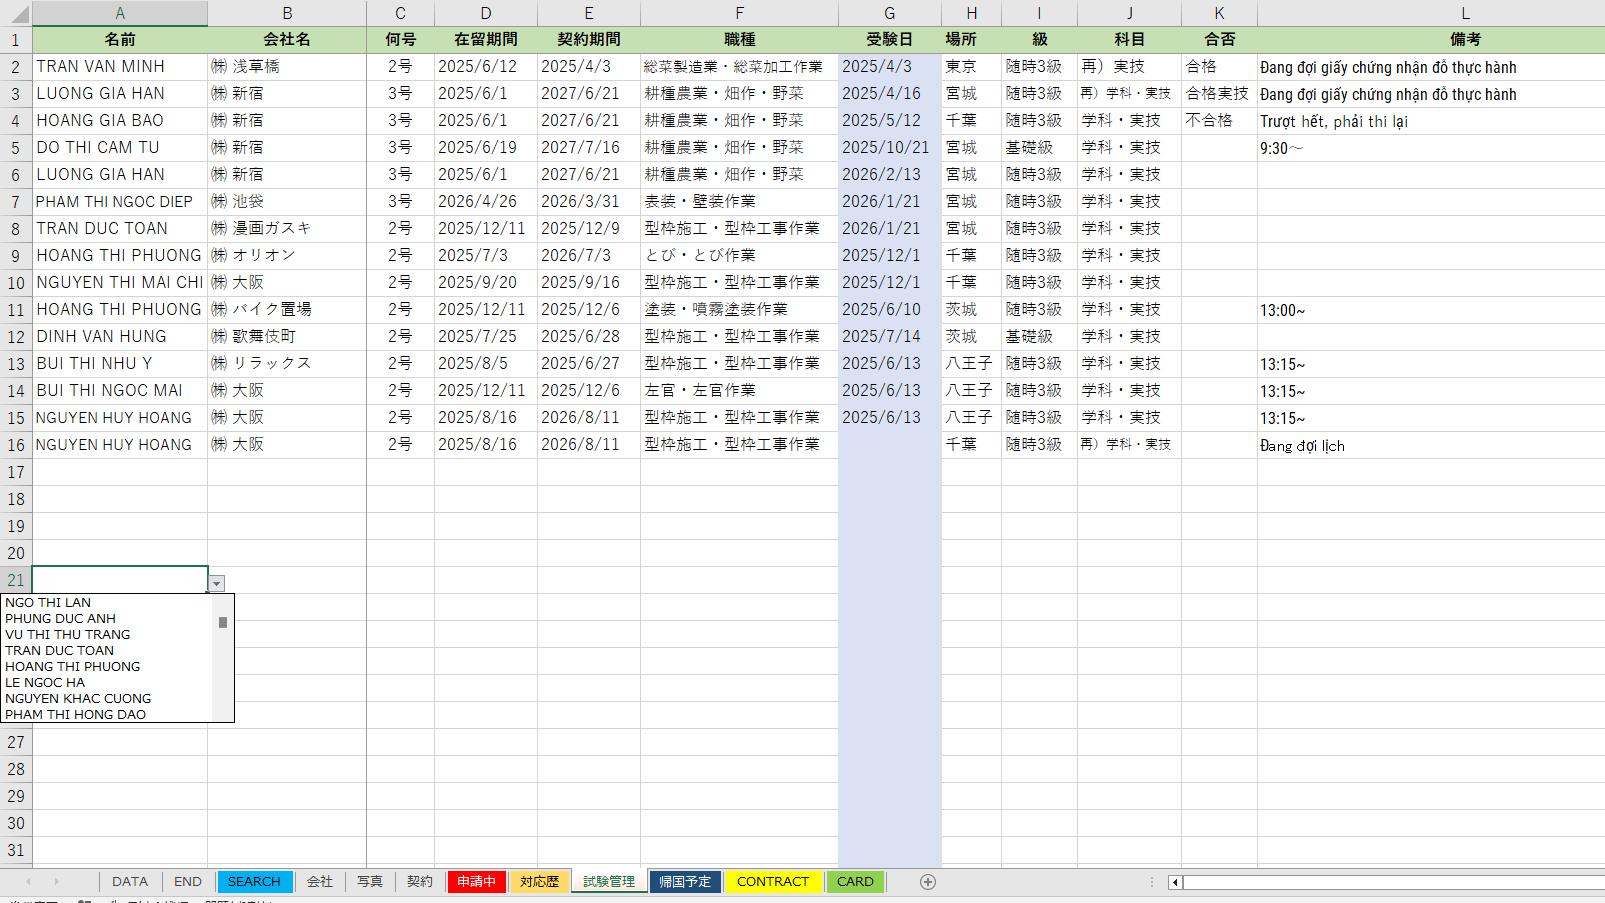The image size is (1605, 903).
Task: Switch to the SEARCH sheet tab
Action: click(254, 882)
